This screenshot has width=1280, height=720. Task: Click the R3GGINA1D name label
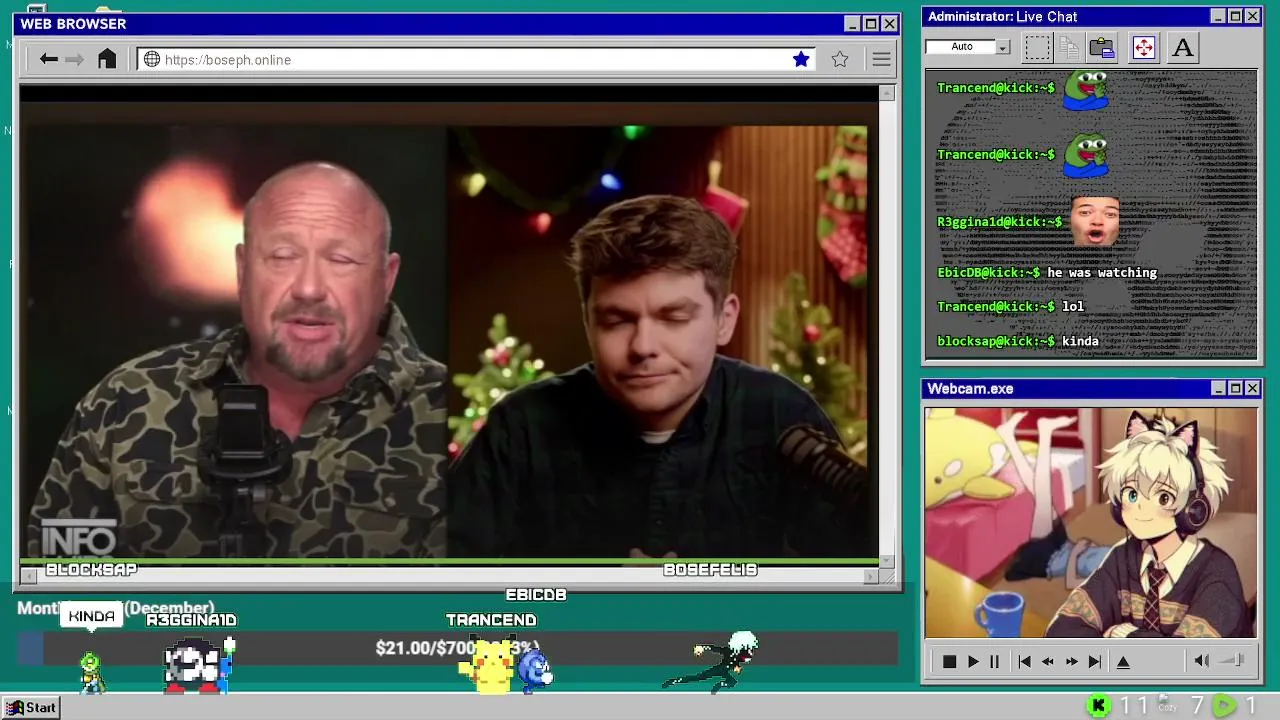(x=191, y=620)
